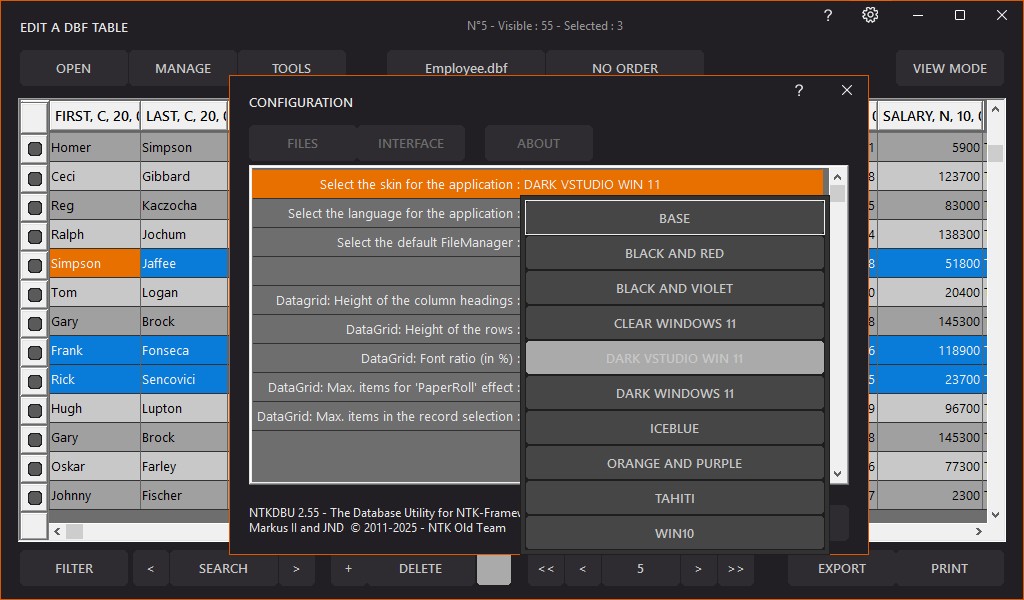Choose the WIN10 skin
The image size is (1024, 600).
point(675,533)
